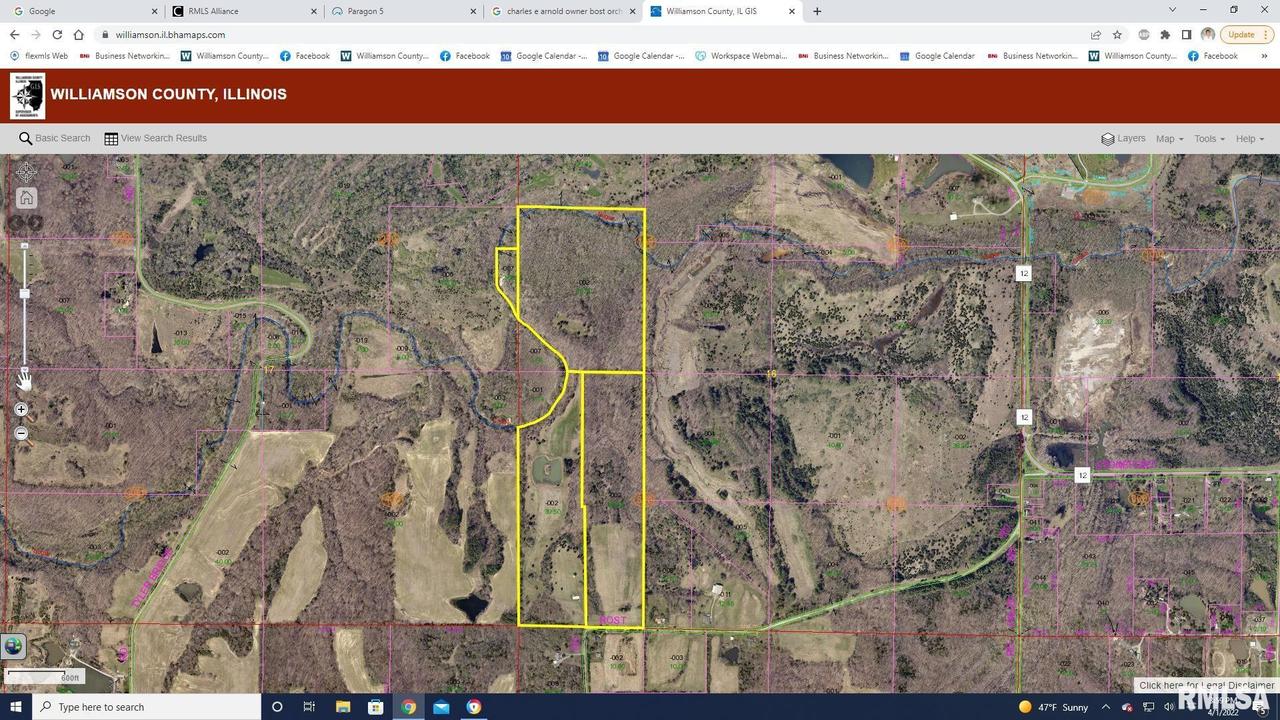Click the previous extent back arrow

[x=16, y=222]
